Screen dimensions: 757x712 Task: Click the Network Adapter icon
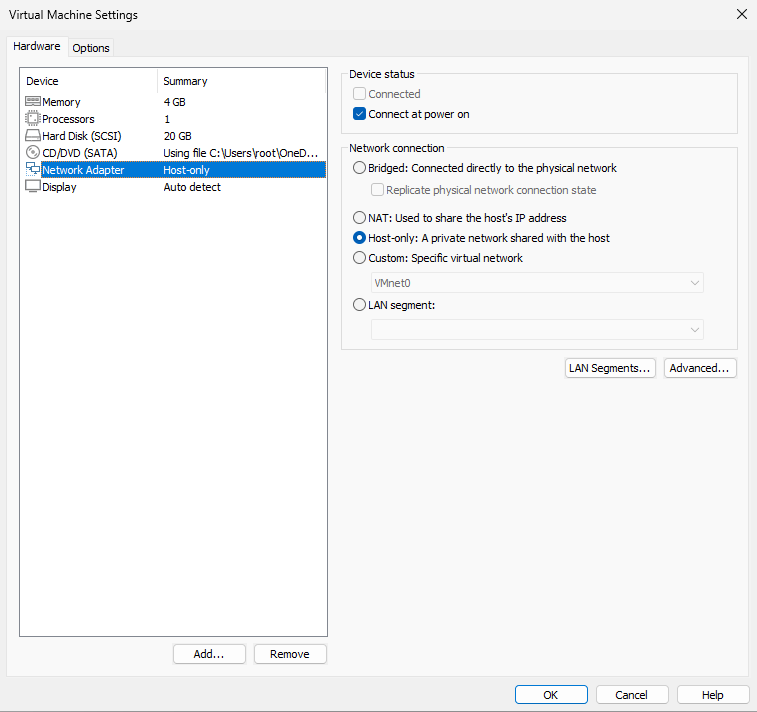coord(32,170)
